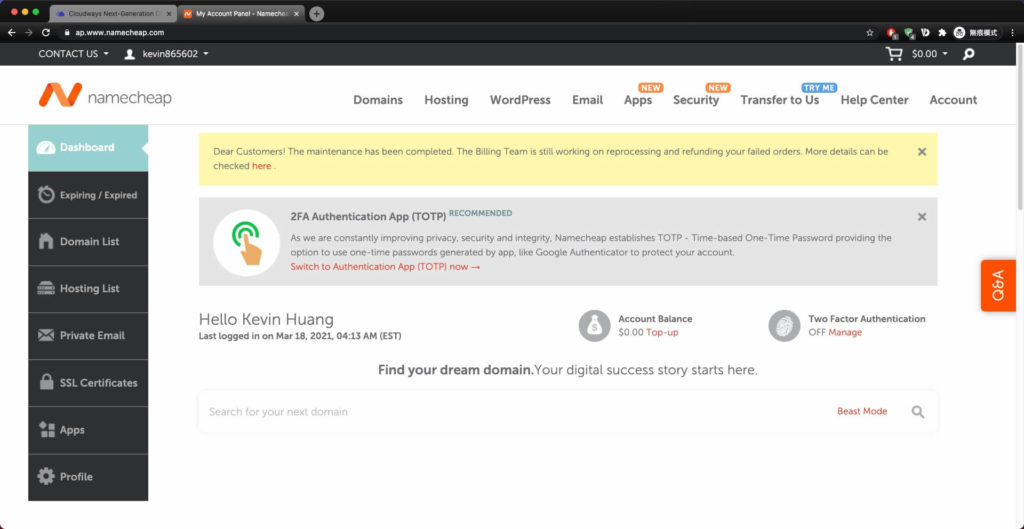
Task: Click the Two Factor Authentication fingerprint icon
Action: pyautogui.click(x=784, y=325)
